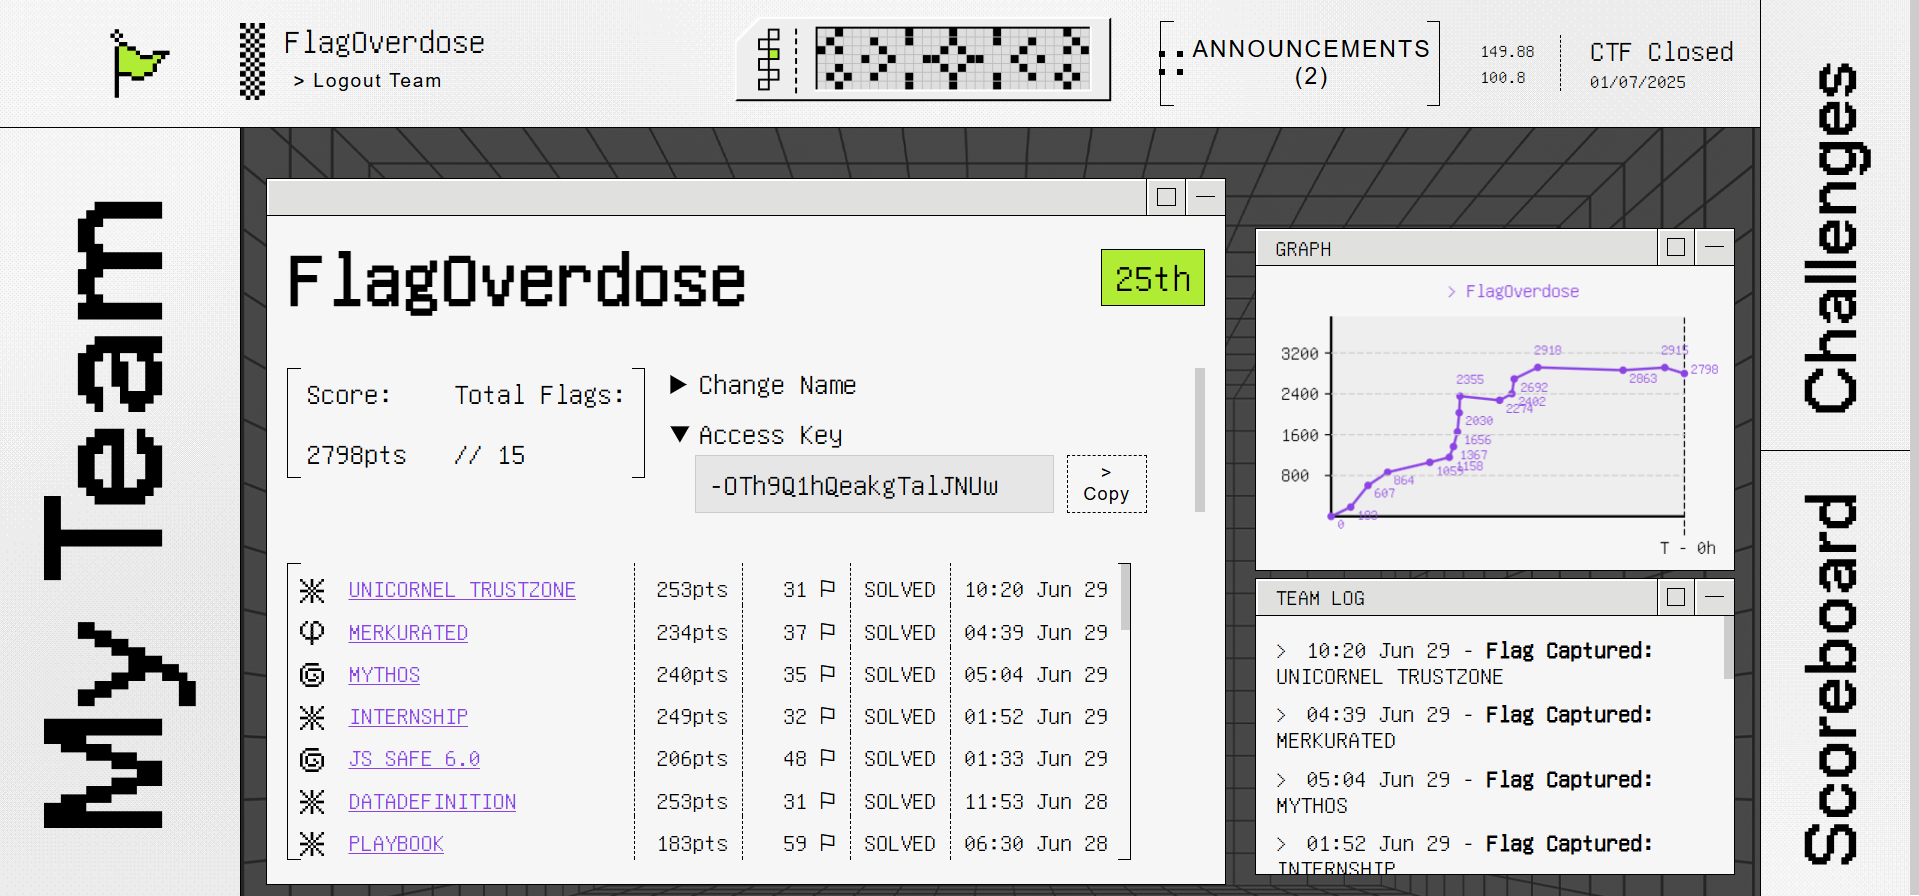Switch to the Scoreboard tab
Image resolution: width=1919 pixels, height=896 pixels.
tap(1836, 678)
